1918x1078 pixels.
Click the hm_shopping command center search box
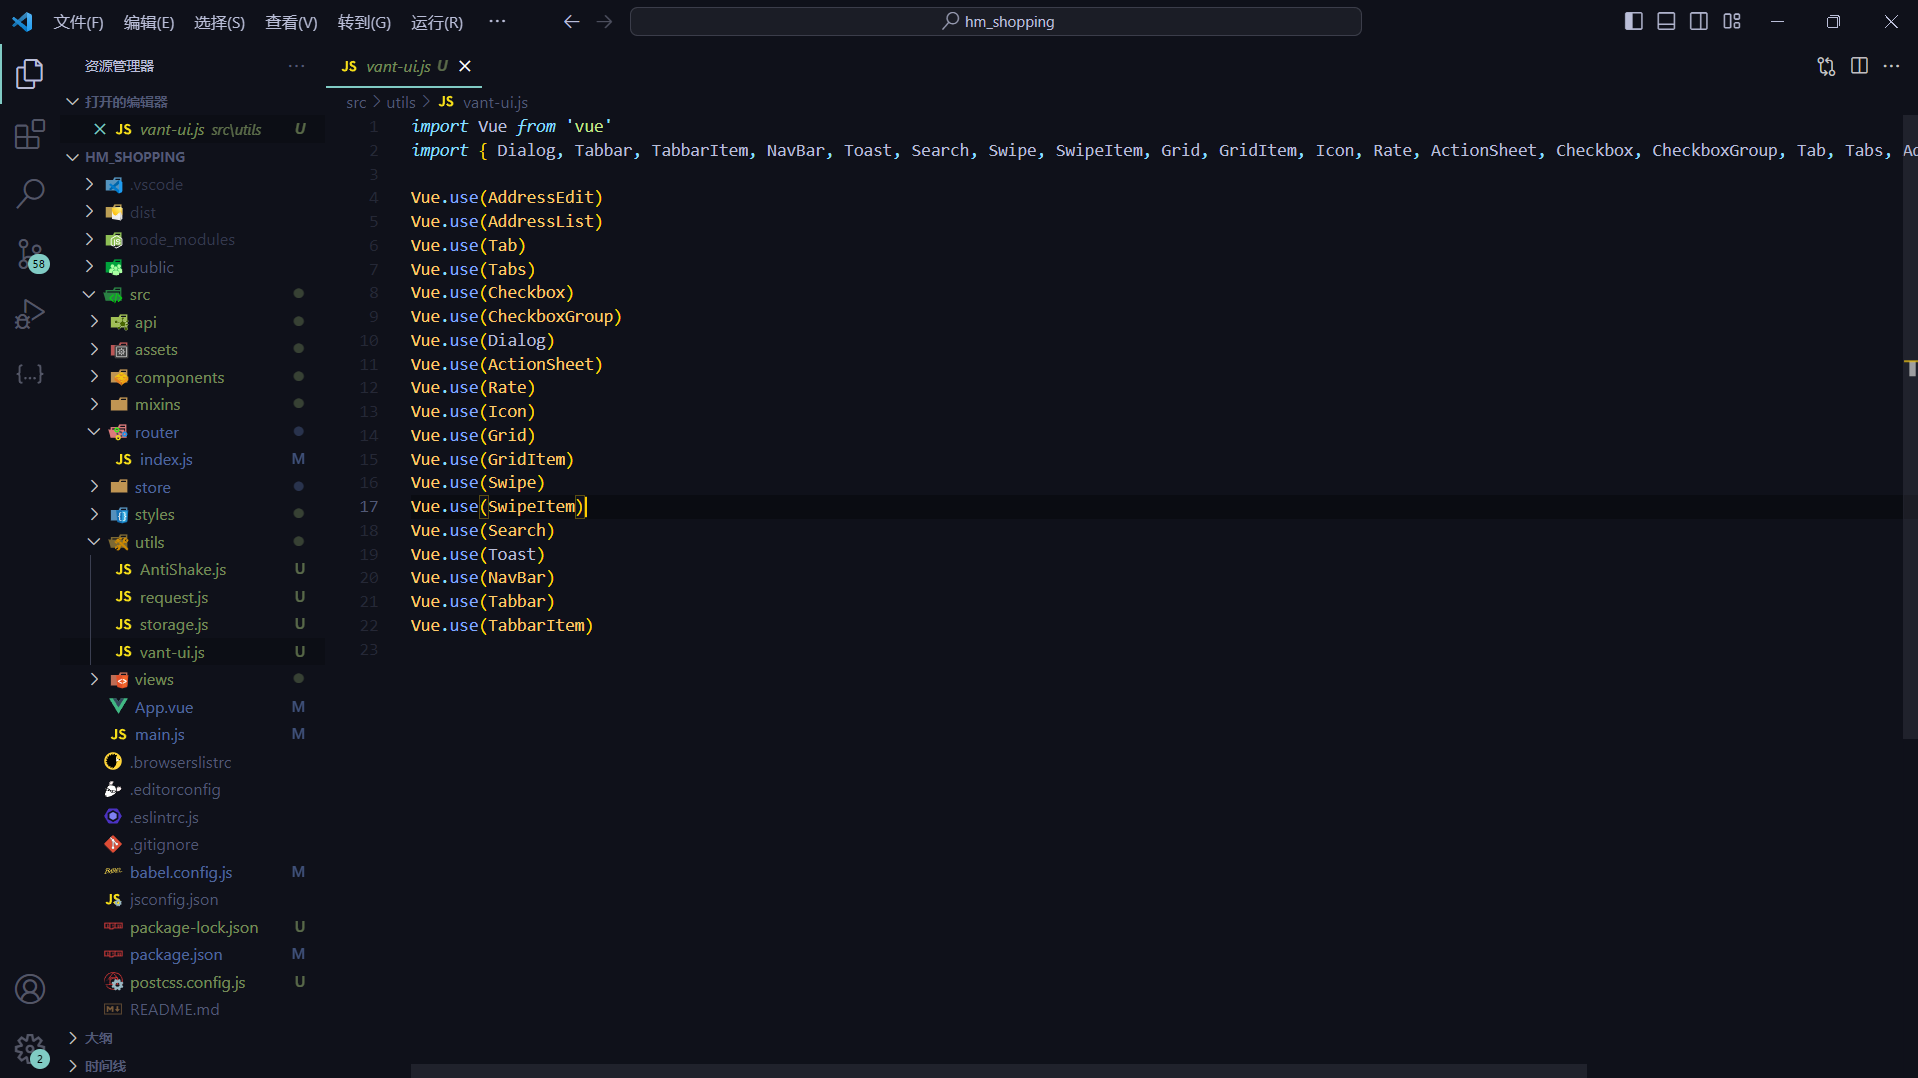click(995, 22)
